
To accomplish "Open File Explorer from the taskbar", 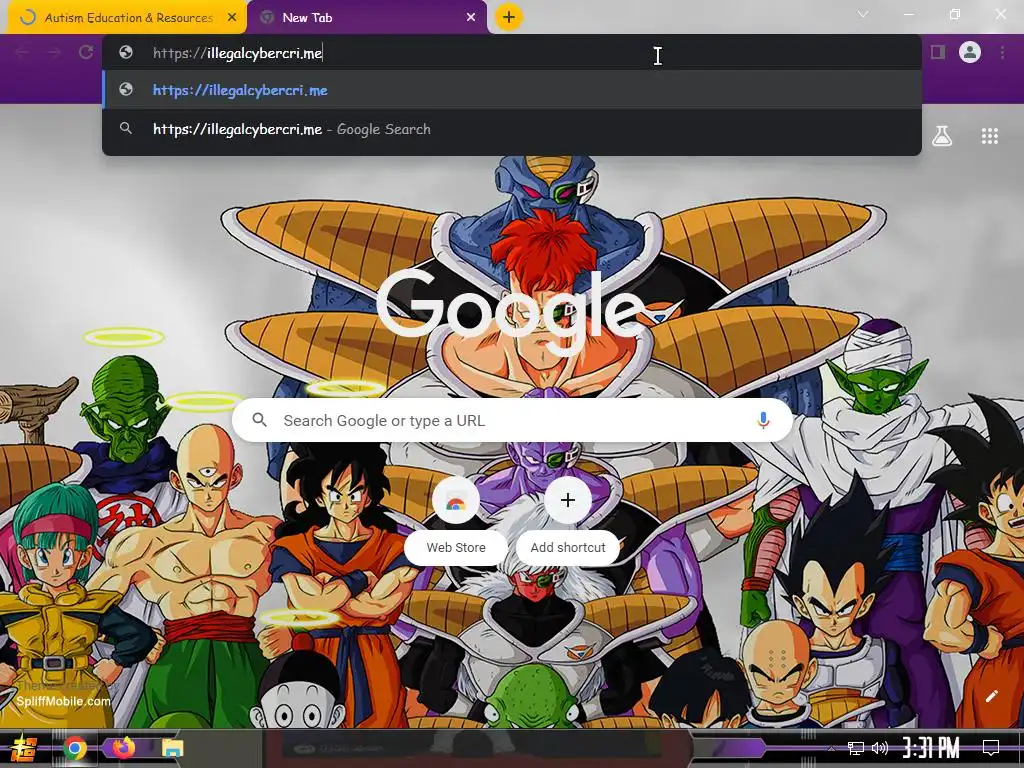I will pos(172,748).
